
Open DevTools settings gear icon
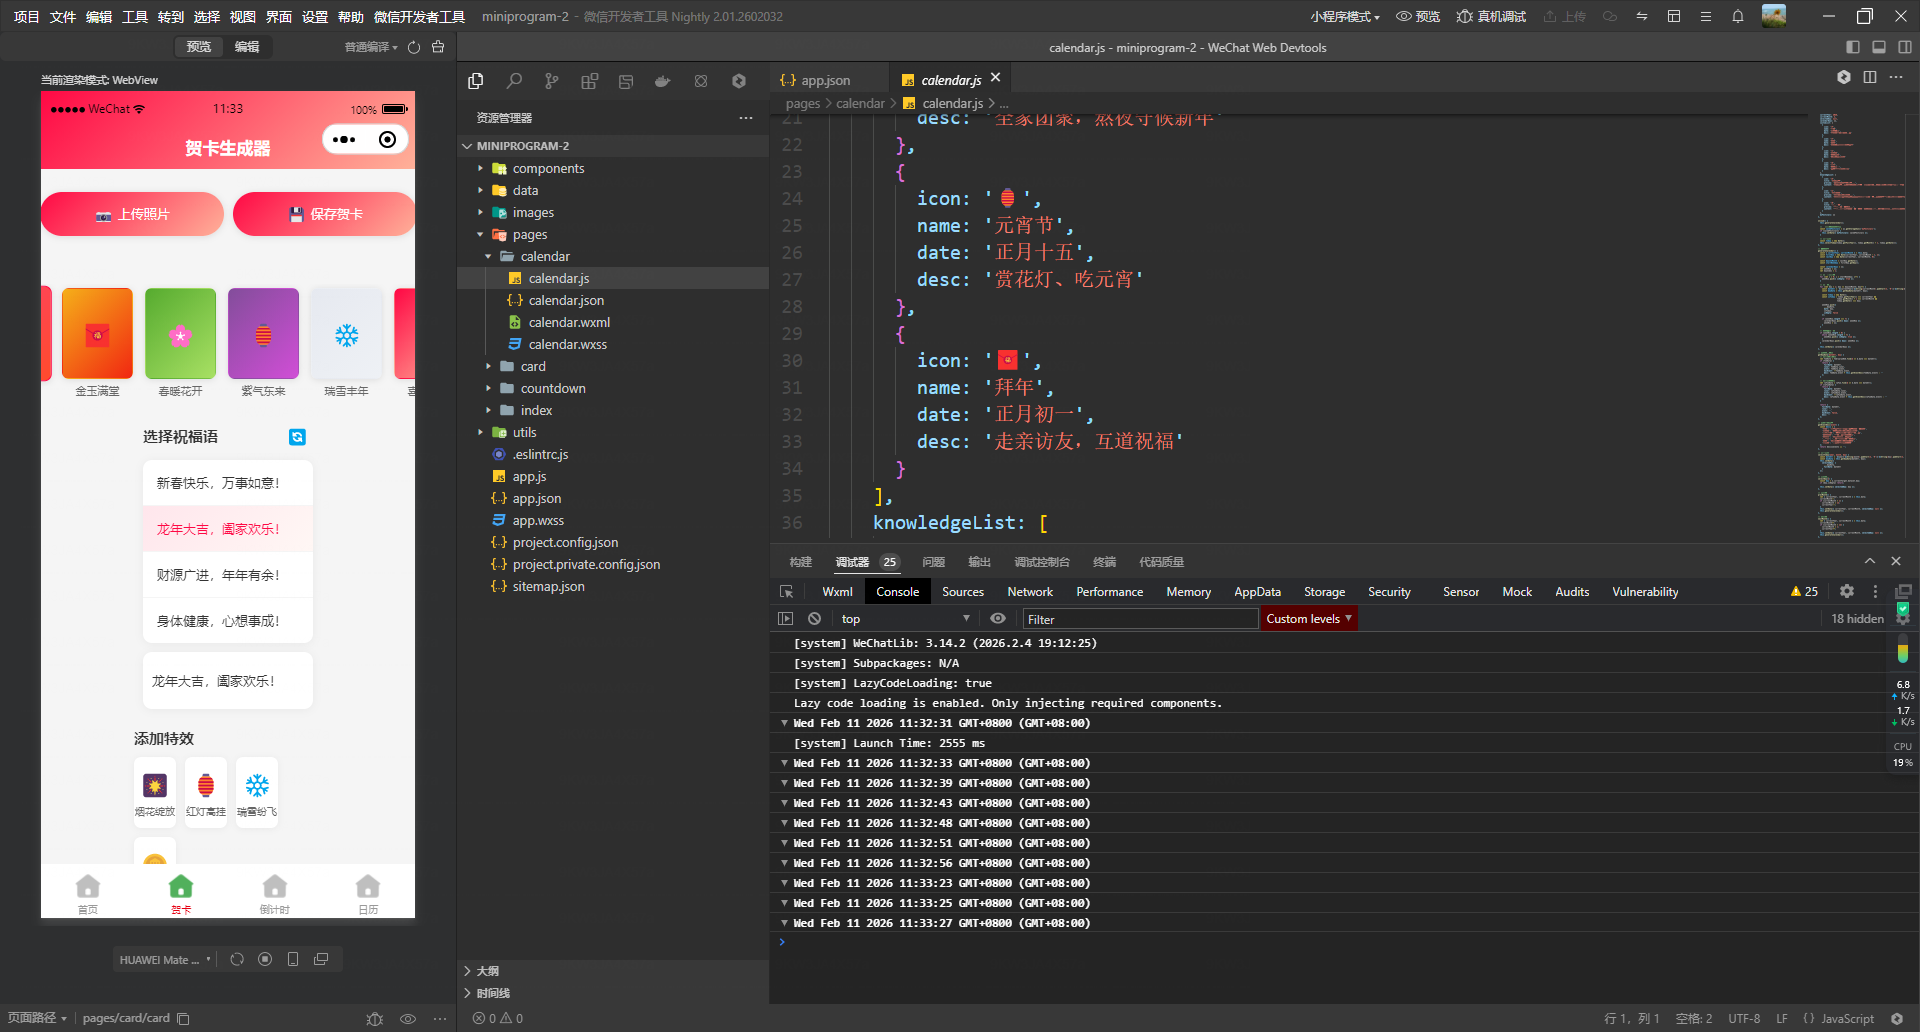(1847, 592)
